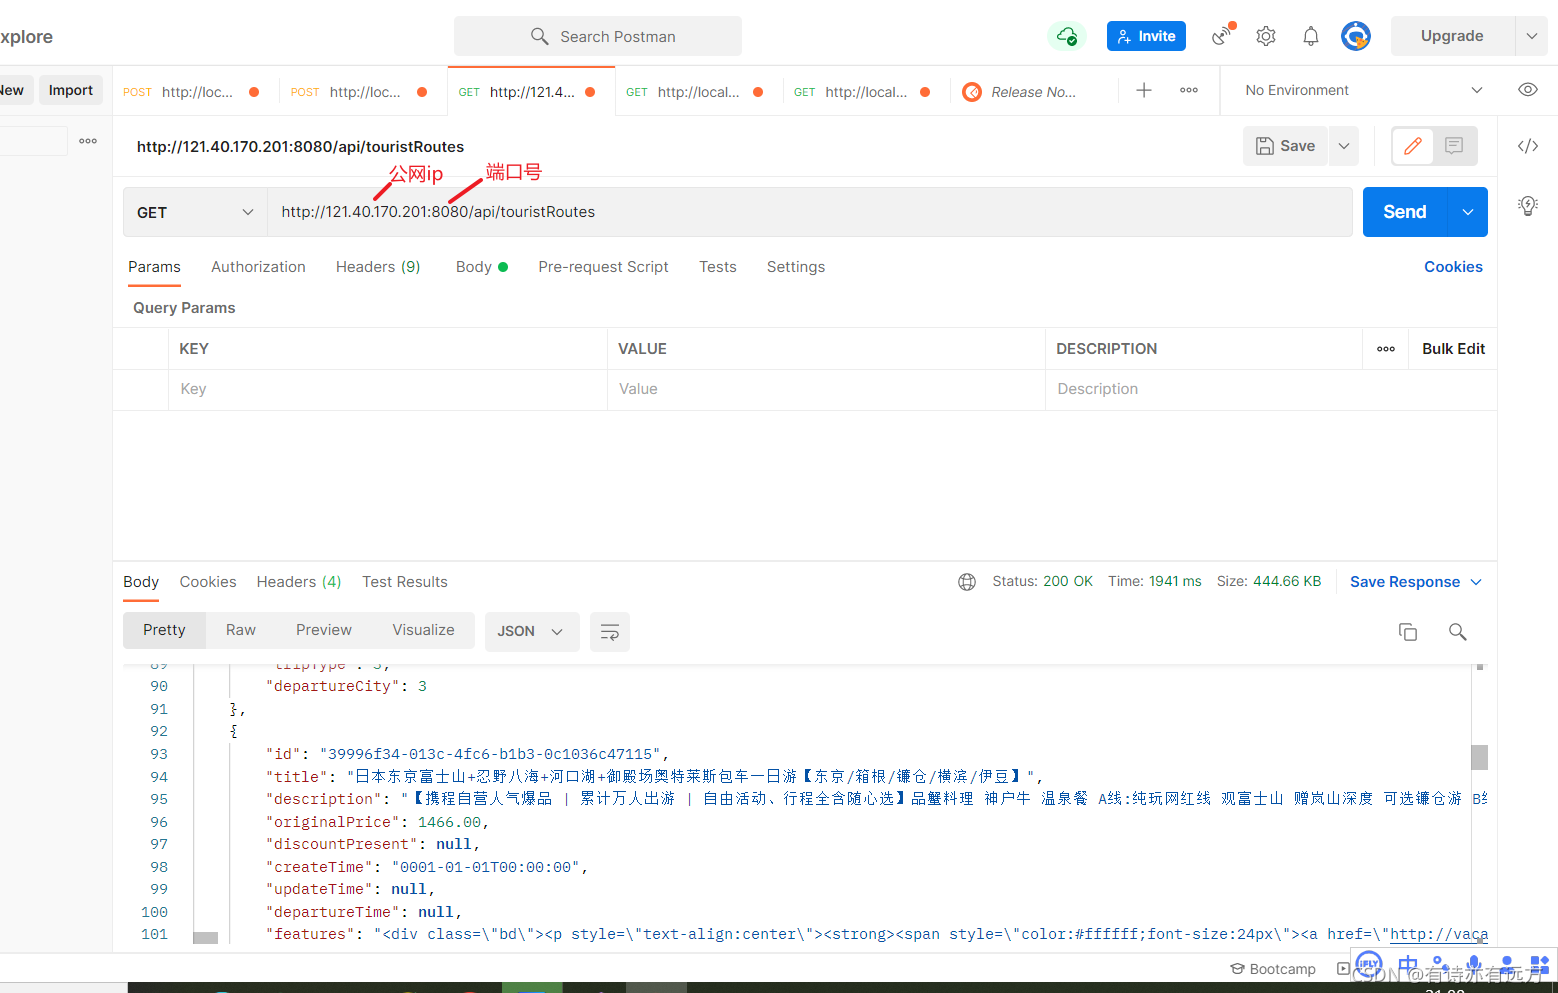
Task: Select the Visualize view
Action: coord(423,630)
